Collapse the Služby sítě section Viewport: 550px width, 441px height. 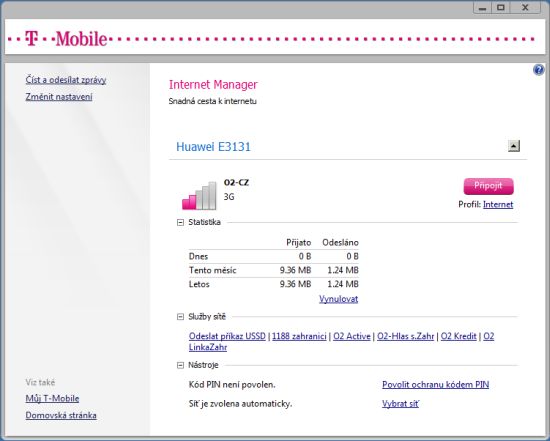pos(180,317)
